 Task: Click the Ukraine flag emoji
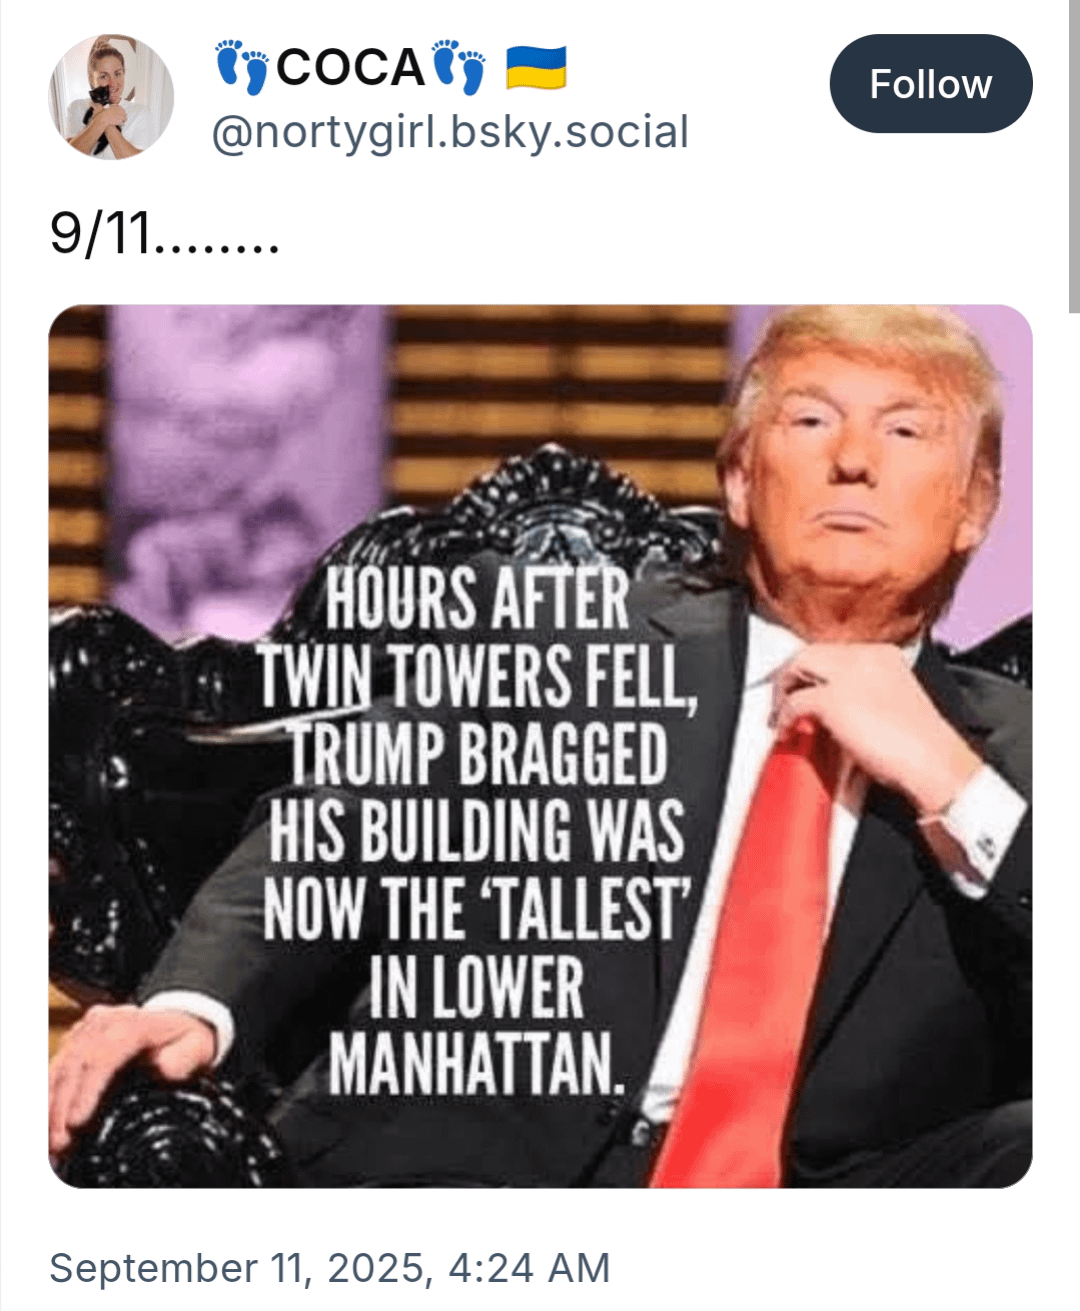[536, 67]
